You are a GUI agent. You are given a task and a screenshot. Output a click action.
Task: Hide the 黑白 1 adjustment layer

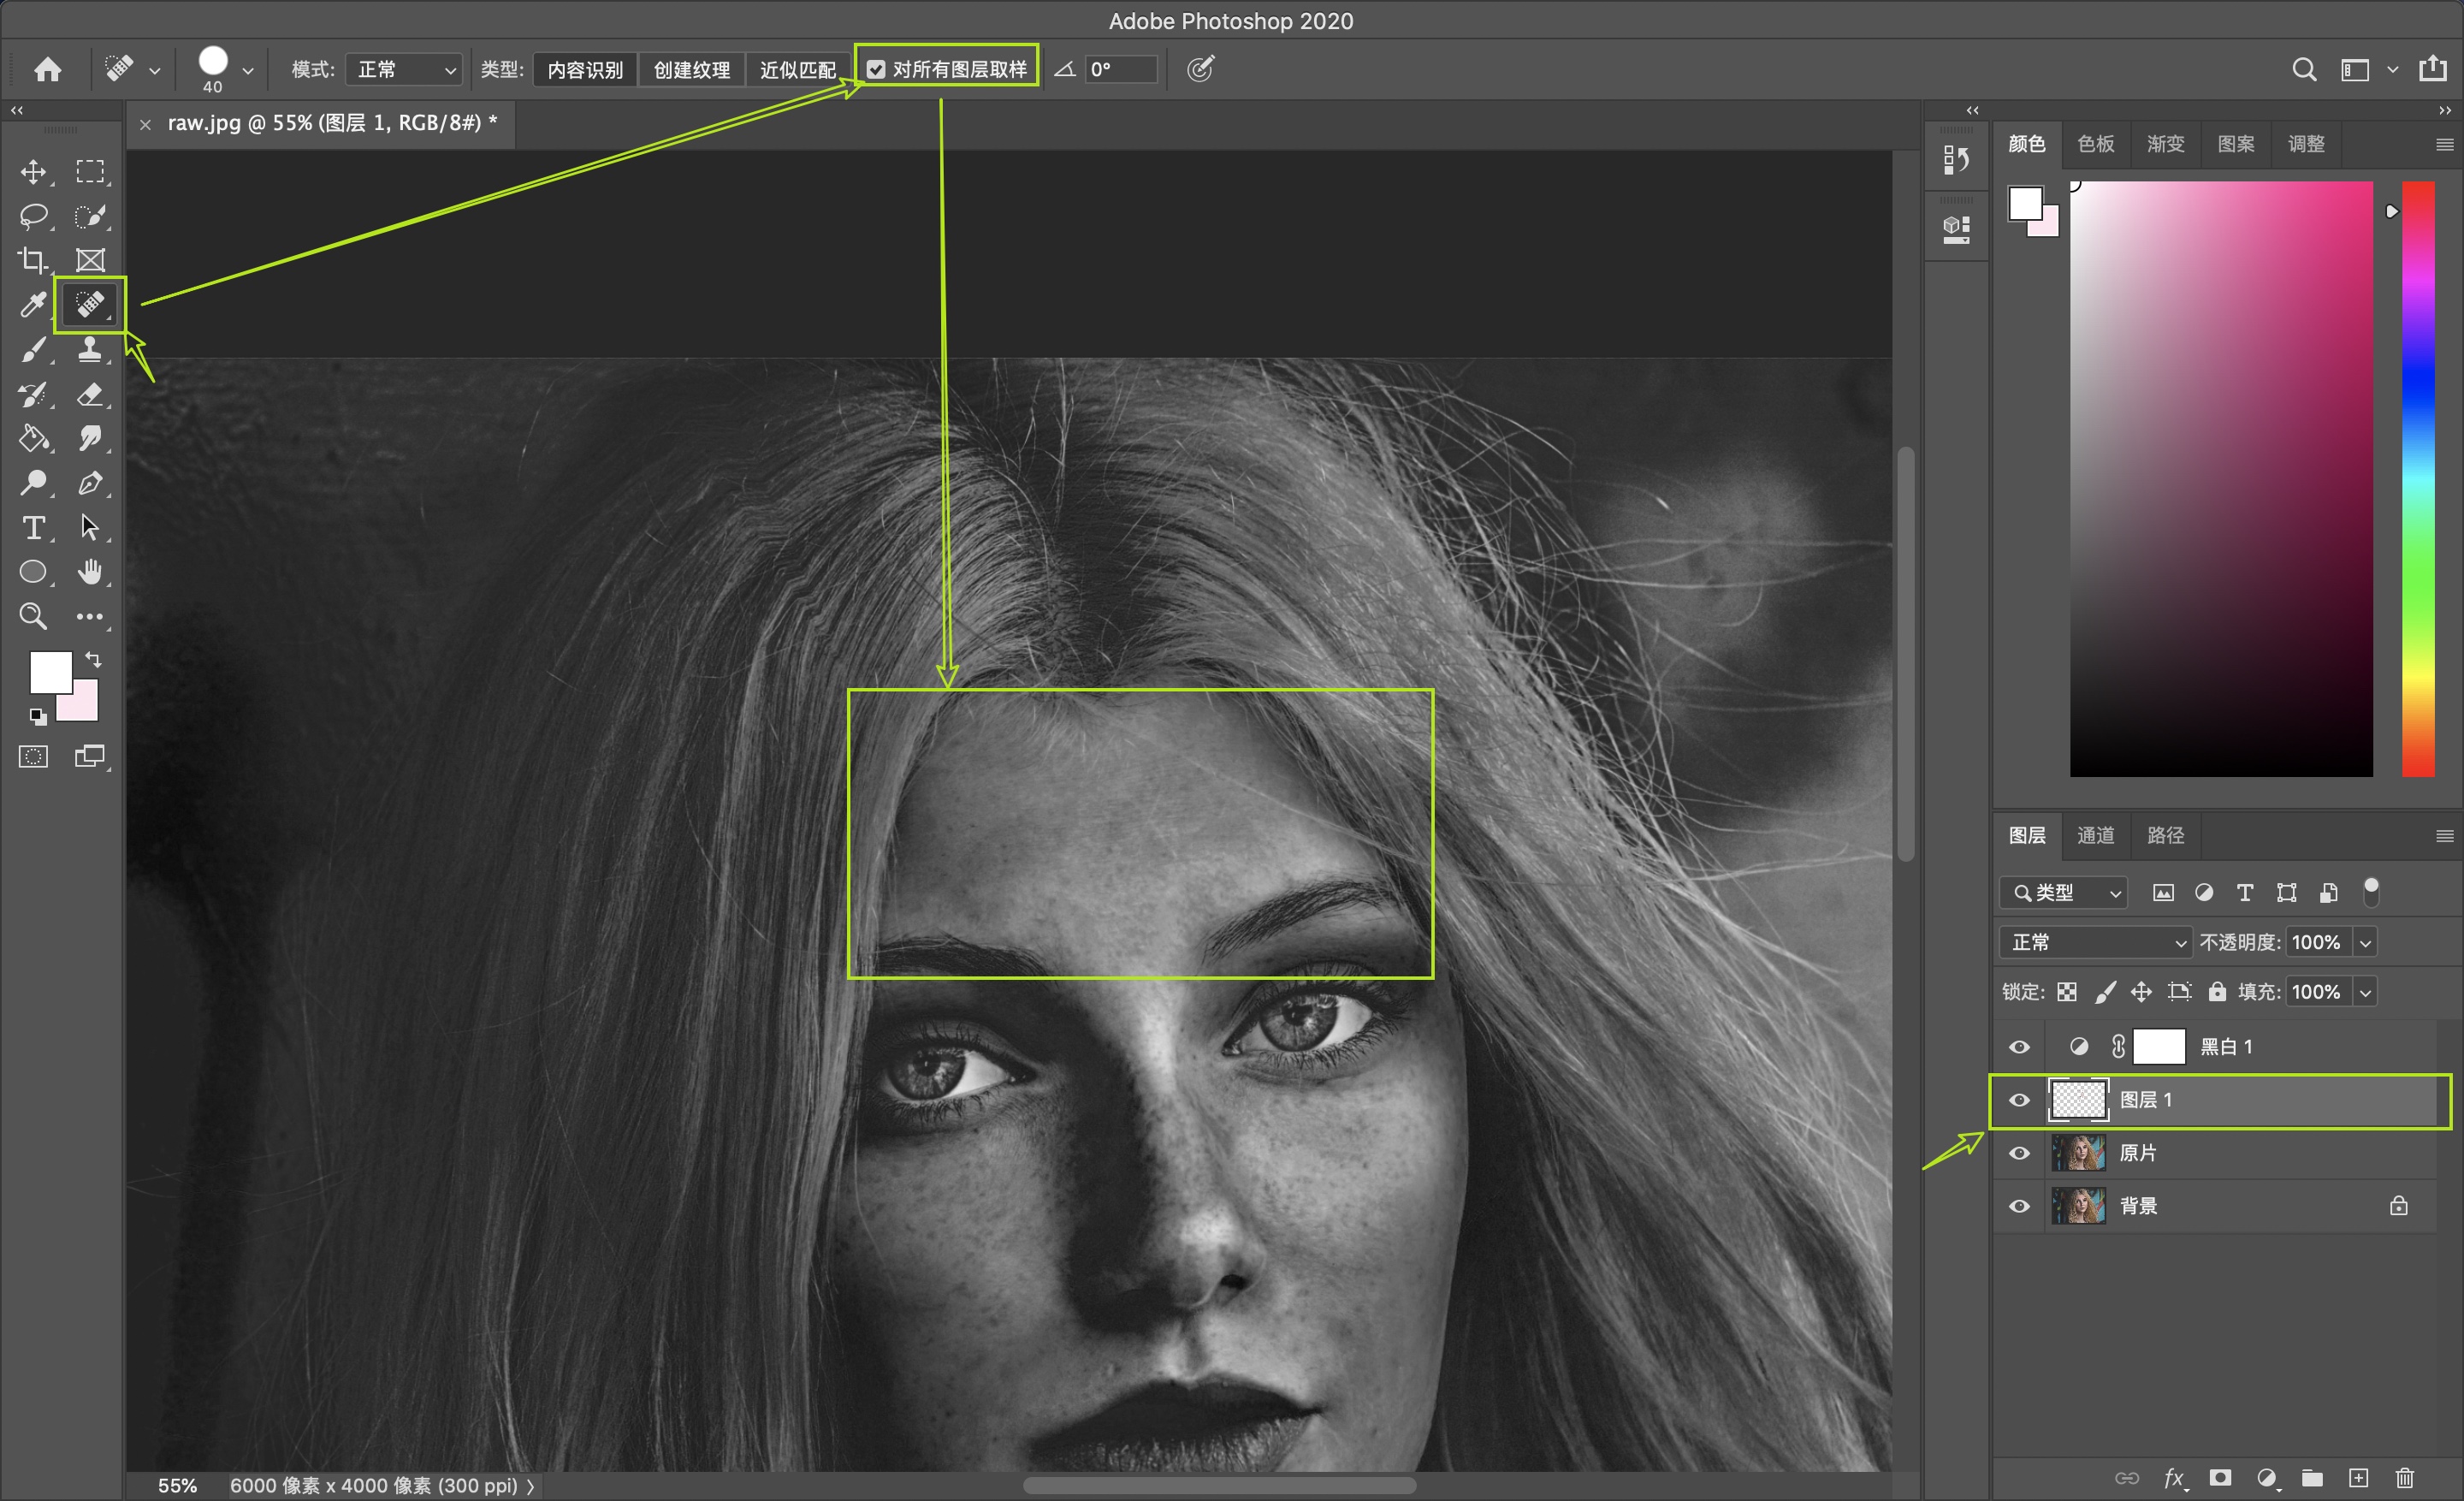coord(2019,1047)
